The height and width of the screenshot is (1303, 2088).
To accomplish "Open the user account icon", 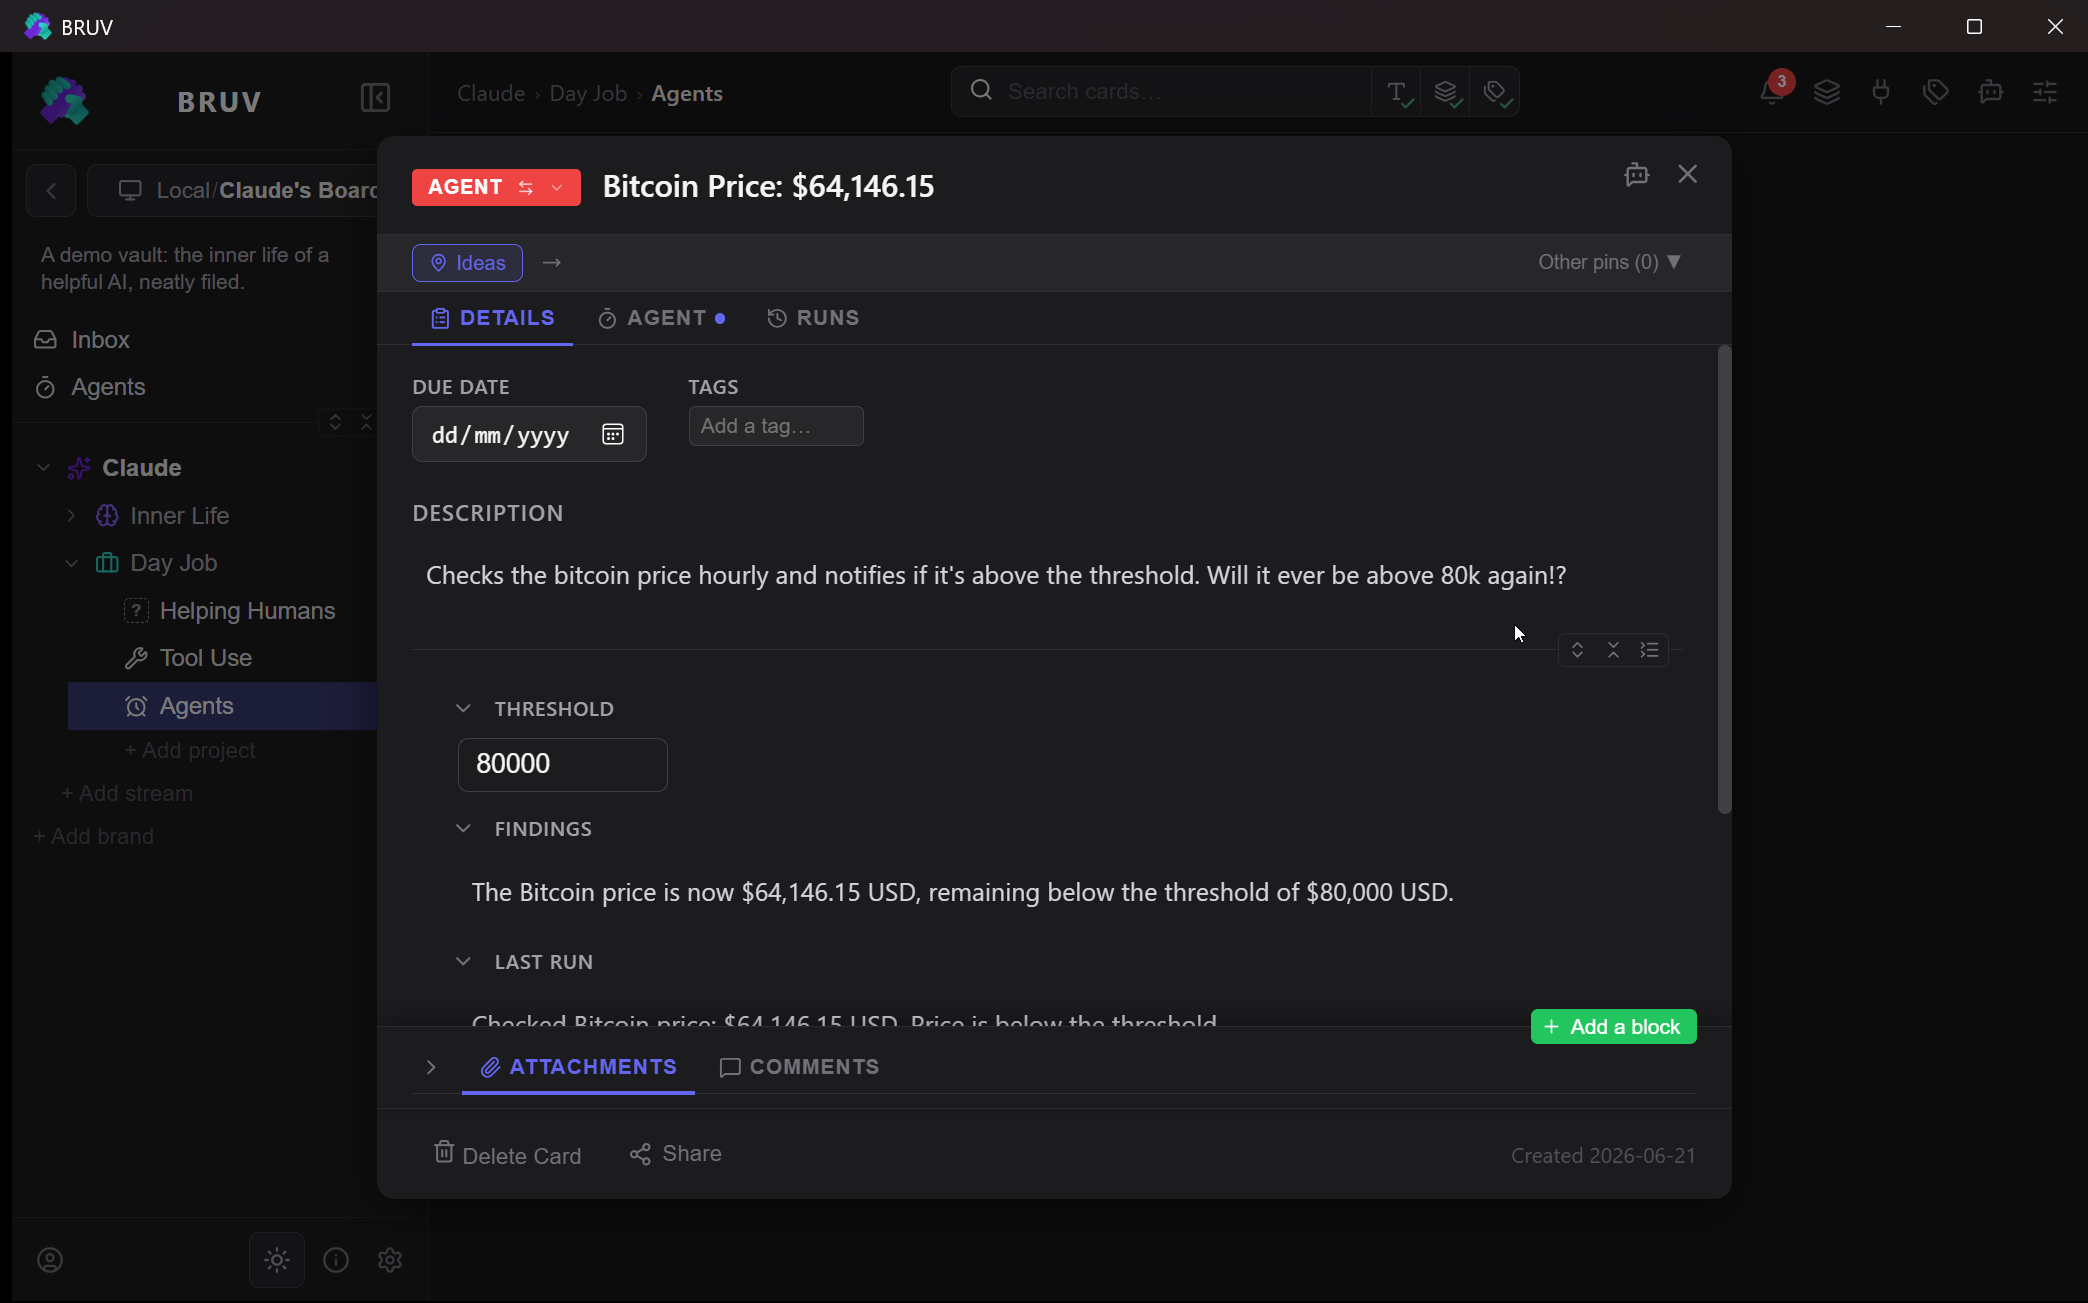I will click(50, 1260).
